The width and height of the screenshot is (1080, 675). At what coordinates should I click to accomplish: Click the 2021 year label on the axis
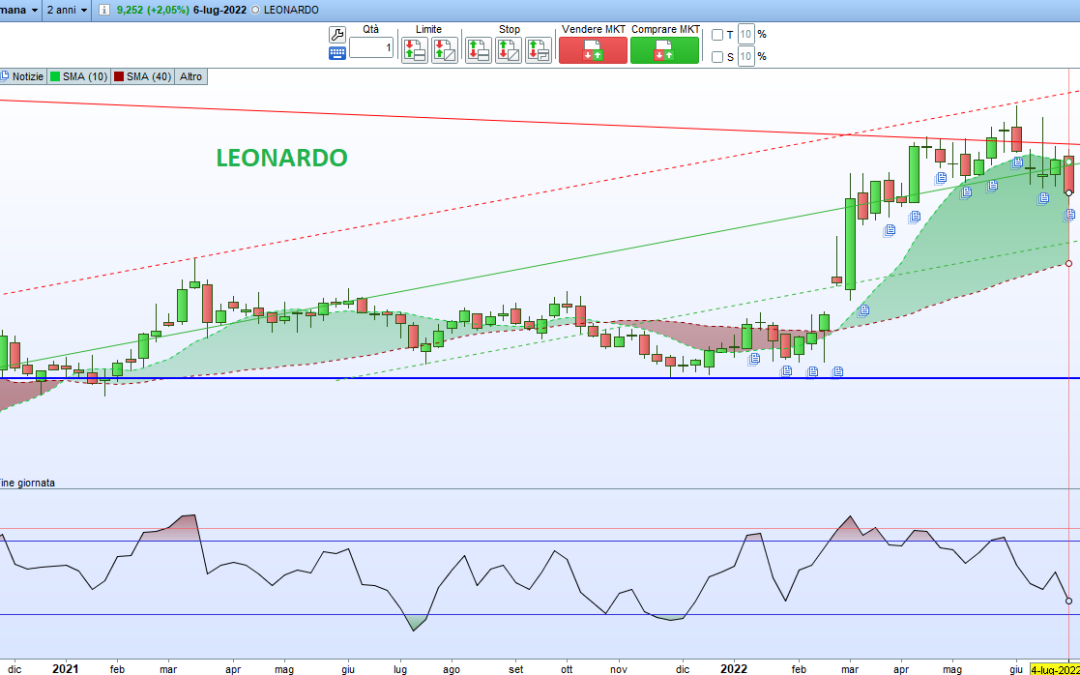pyautogui.click(x=65, y=668)
